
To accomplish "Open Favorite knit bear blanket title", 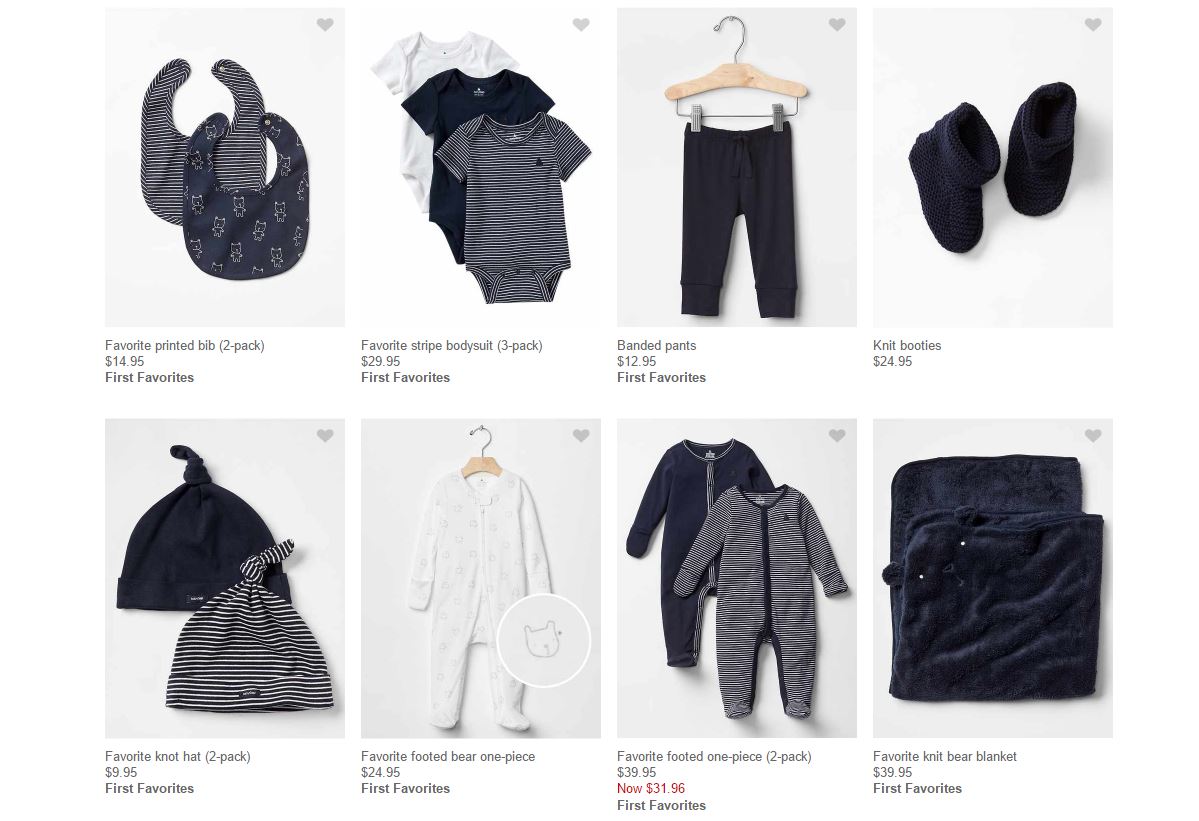I will 944,757.
